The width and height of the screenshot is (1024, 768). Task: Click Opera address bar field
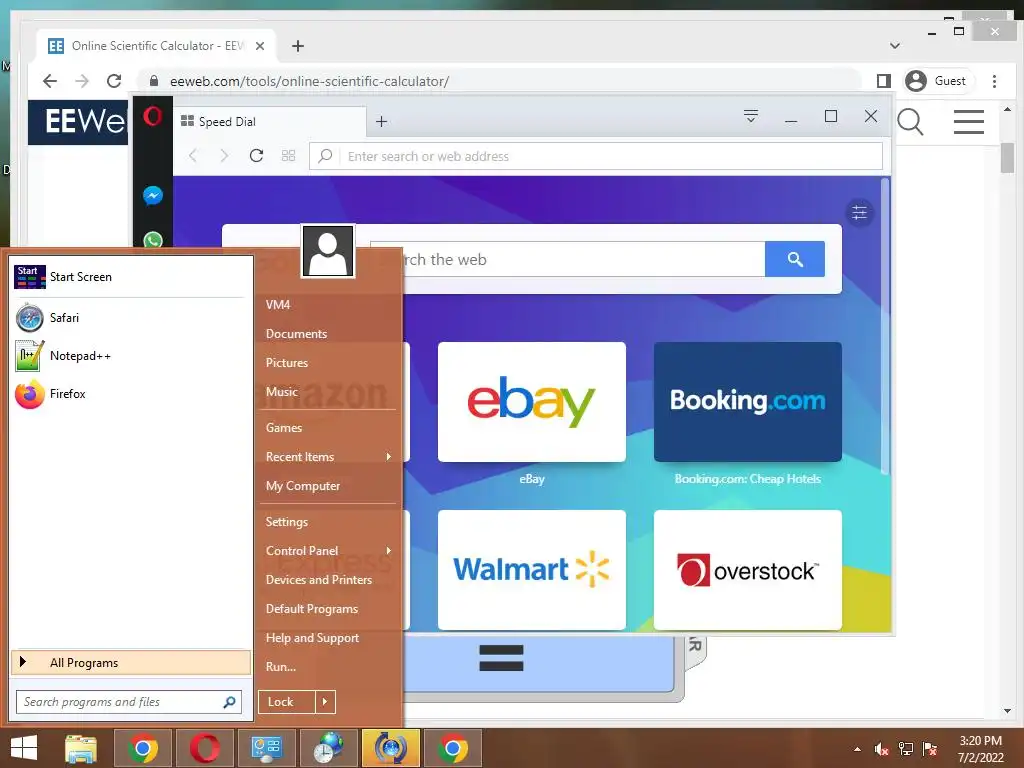point(596,156)
